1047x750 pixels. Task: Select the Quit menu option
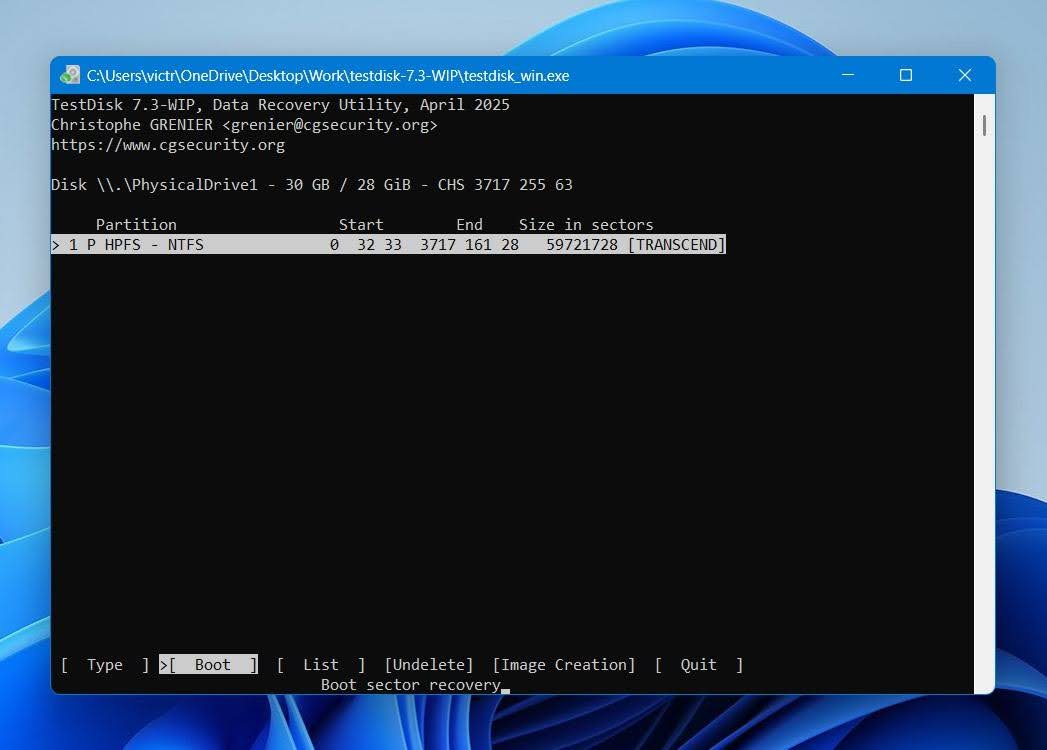(698, 665)
